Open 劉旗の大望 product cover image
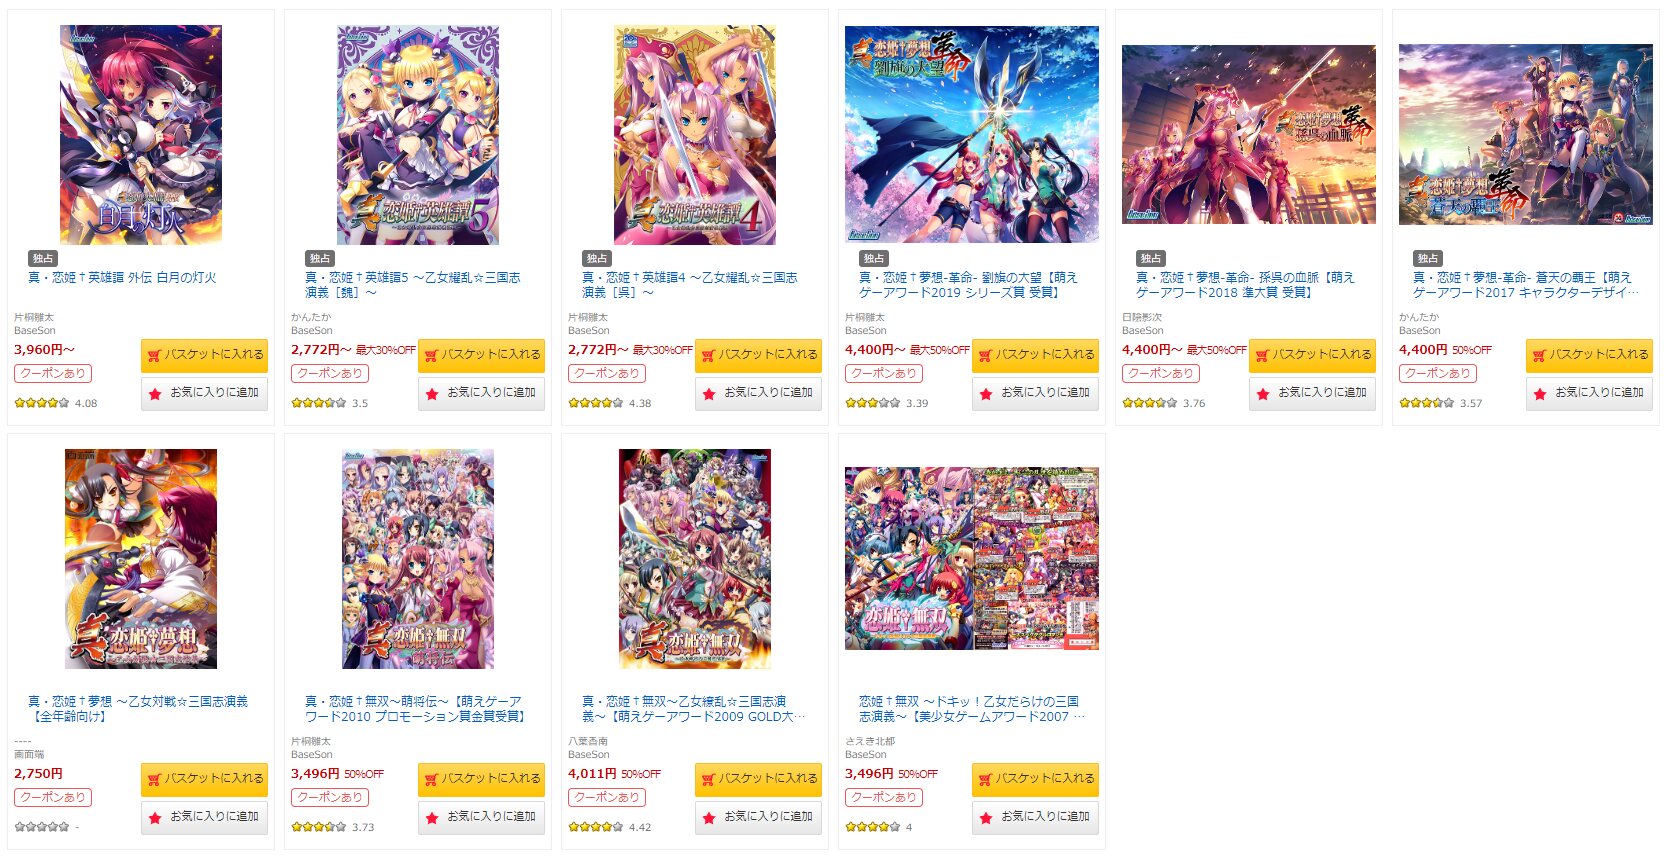The width and height of the screenshot is (1666, 857). [x=972, y=134]
